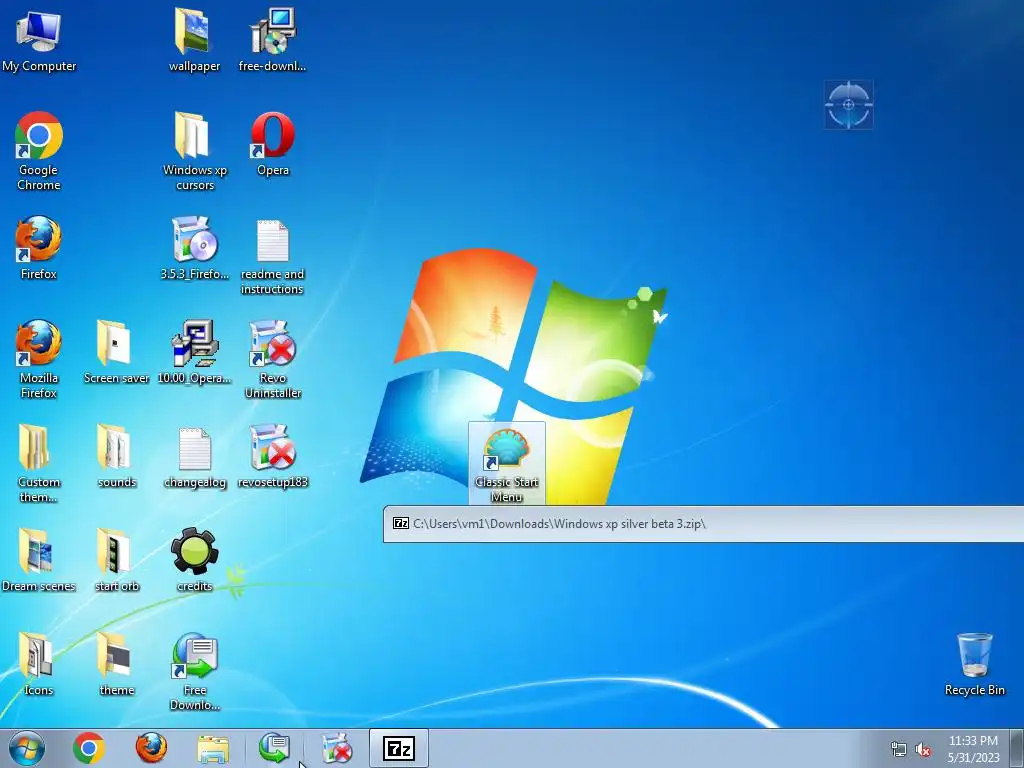Select the theme folder icon
1024x768 pixels.
(x=116, y=665)
